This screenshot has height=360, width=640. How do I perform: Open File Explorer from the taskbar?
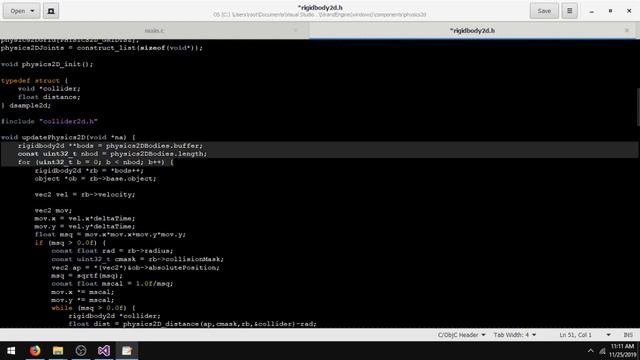58,351
